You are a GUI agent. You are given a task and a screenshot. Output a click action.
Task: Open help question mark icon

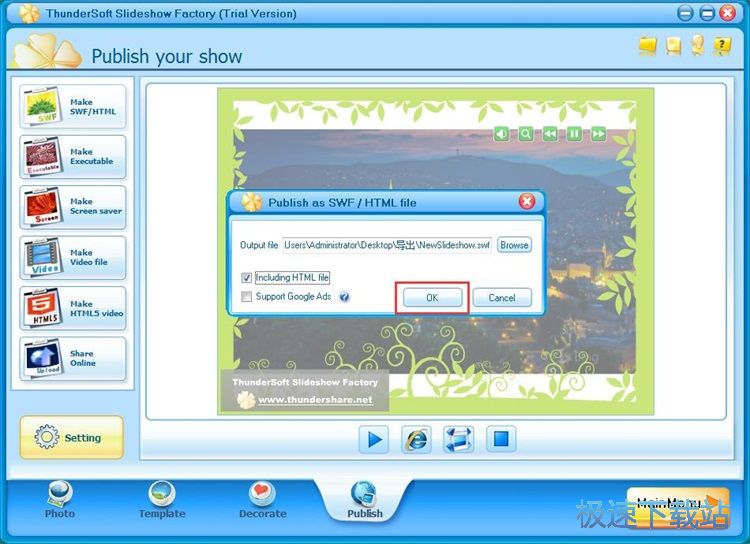(722, 46)
